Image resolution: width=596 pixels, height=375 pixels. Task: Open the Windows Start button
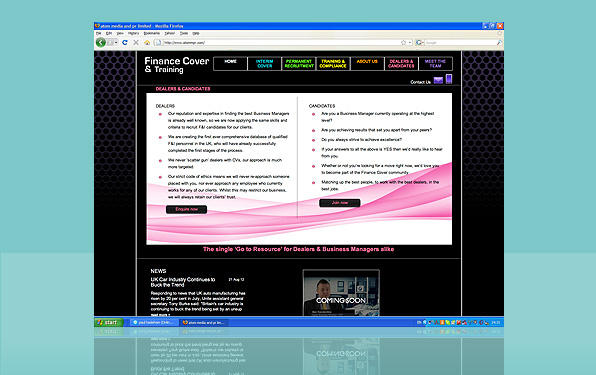(x=109, y=322)
